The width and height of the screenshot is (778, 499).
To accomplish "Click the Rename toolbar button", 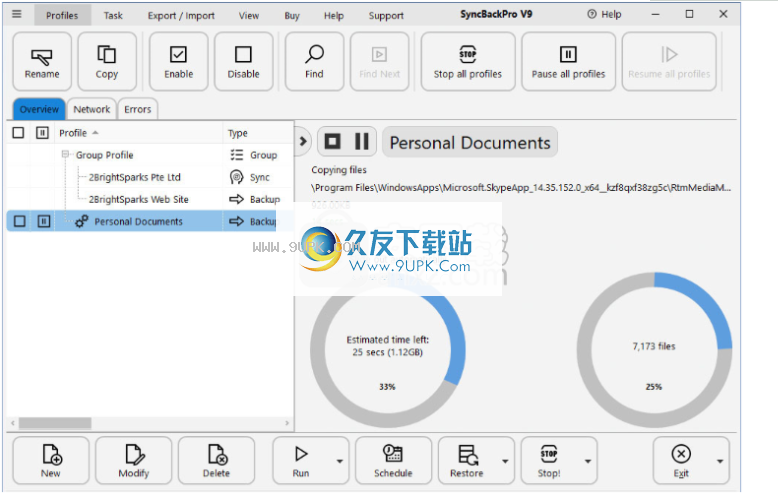I will (42, 62).
